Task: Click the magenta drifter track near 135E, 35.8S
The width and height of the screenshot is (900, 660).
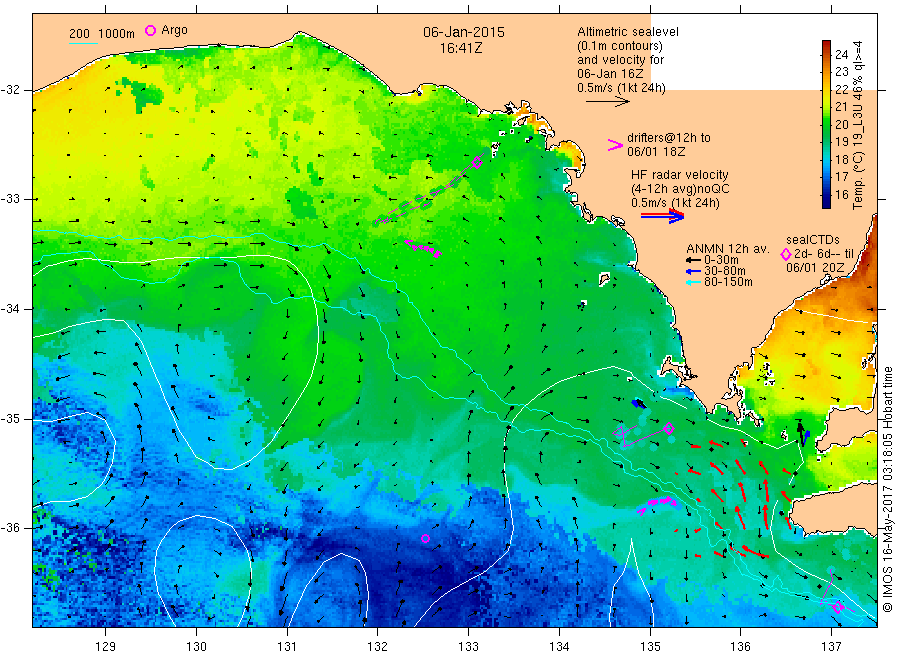Action: click(657, 504)
